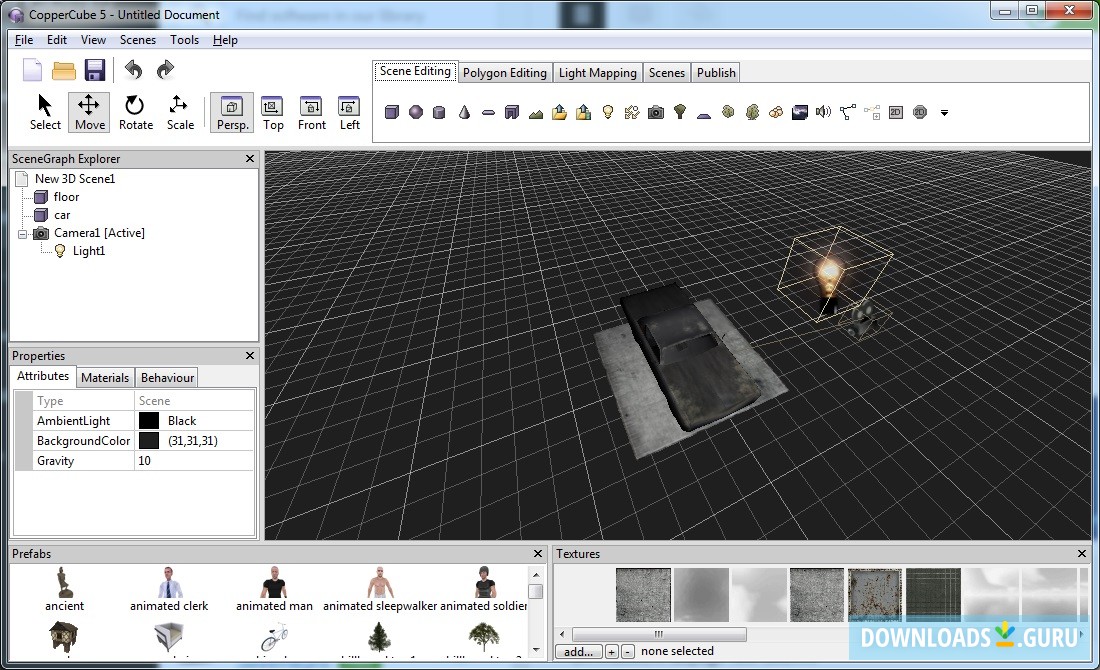
Task: Switch viewport to Front view
Action: point(311,112)
